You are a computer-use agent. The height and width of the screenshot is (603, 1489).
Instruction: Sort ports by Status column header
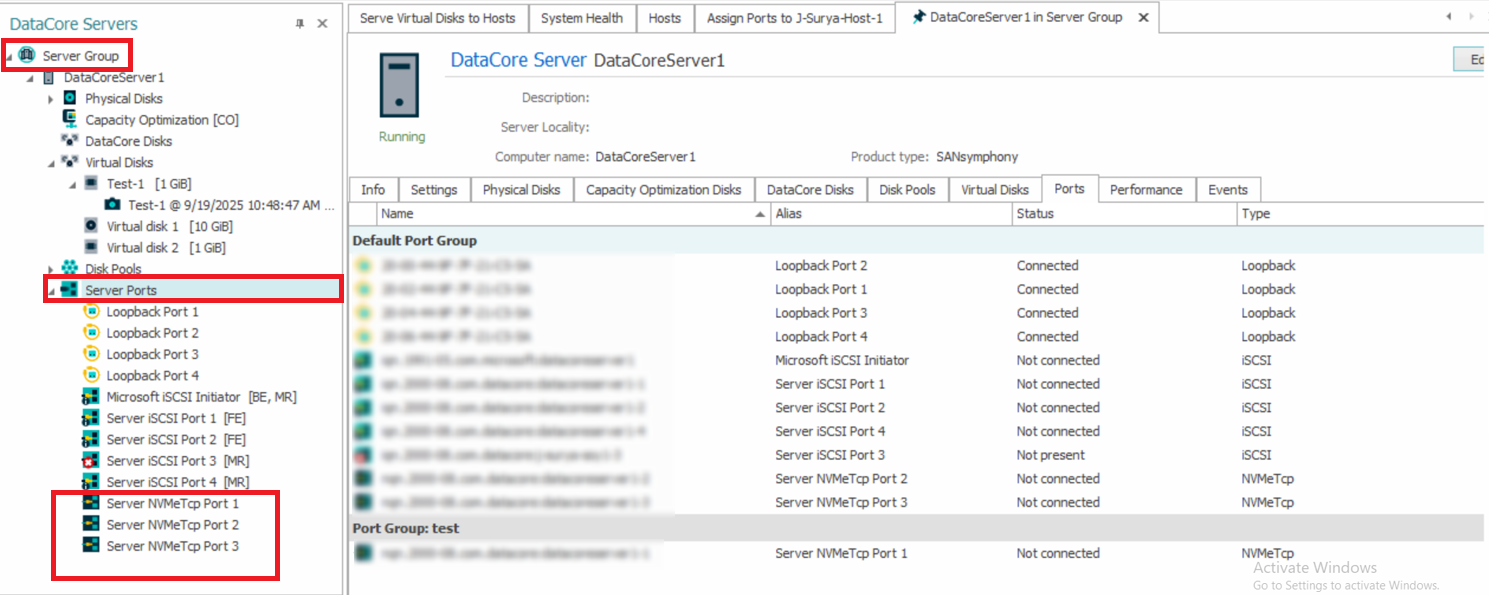1035,214
